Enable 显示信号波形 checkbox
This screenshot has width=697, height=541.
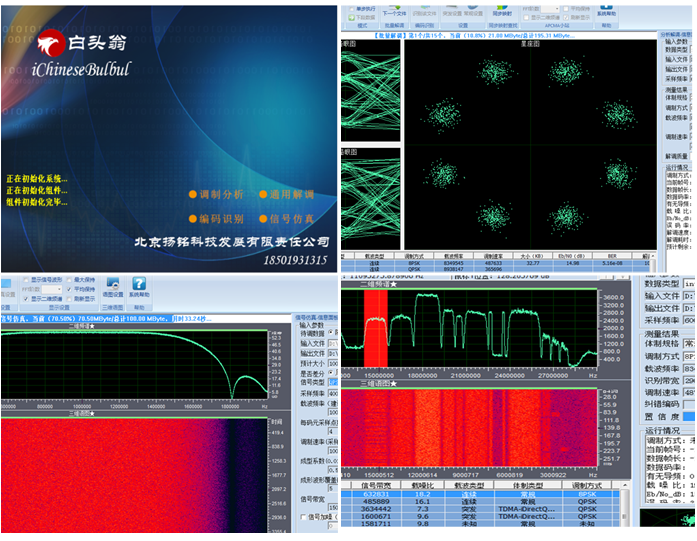(x=26, y=280)
